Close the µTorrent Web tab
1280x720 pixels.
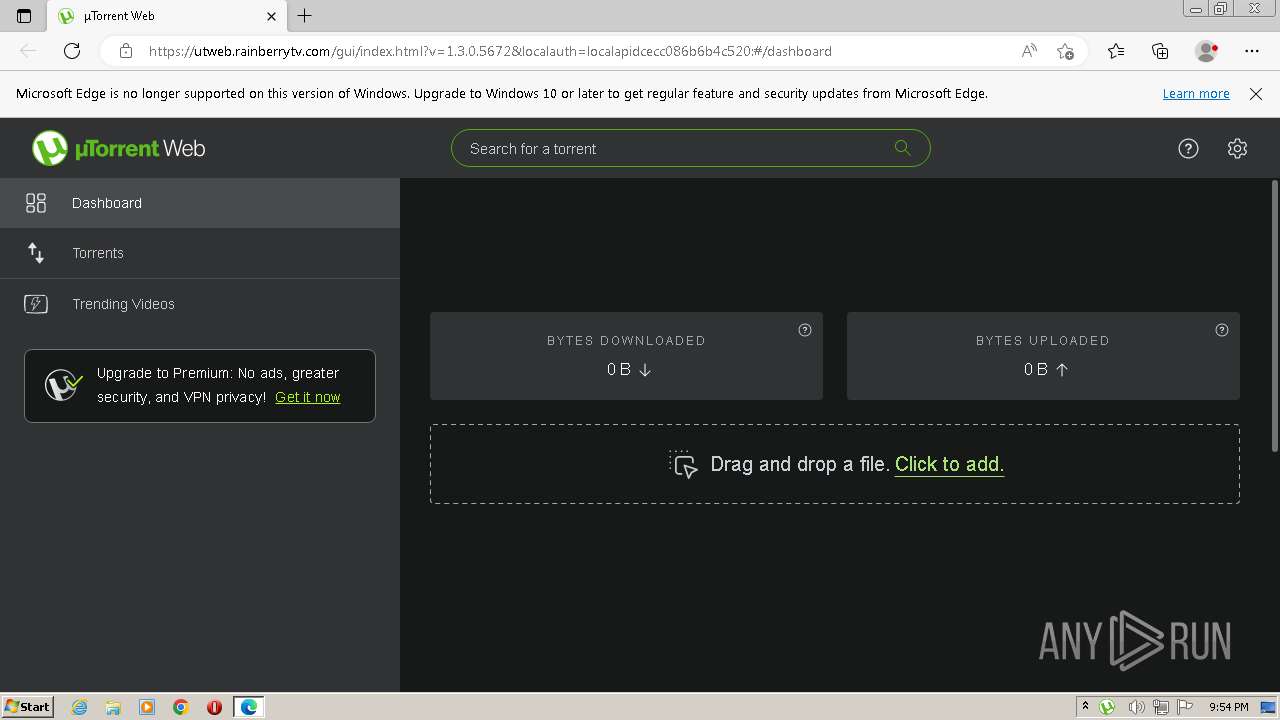click(x=271, y=16)
